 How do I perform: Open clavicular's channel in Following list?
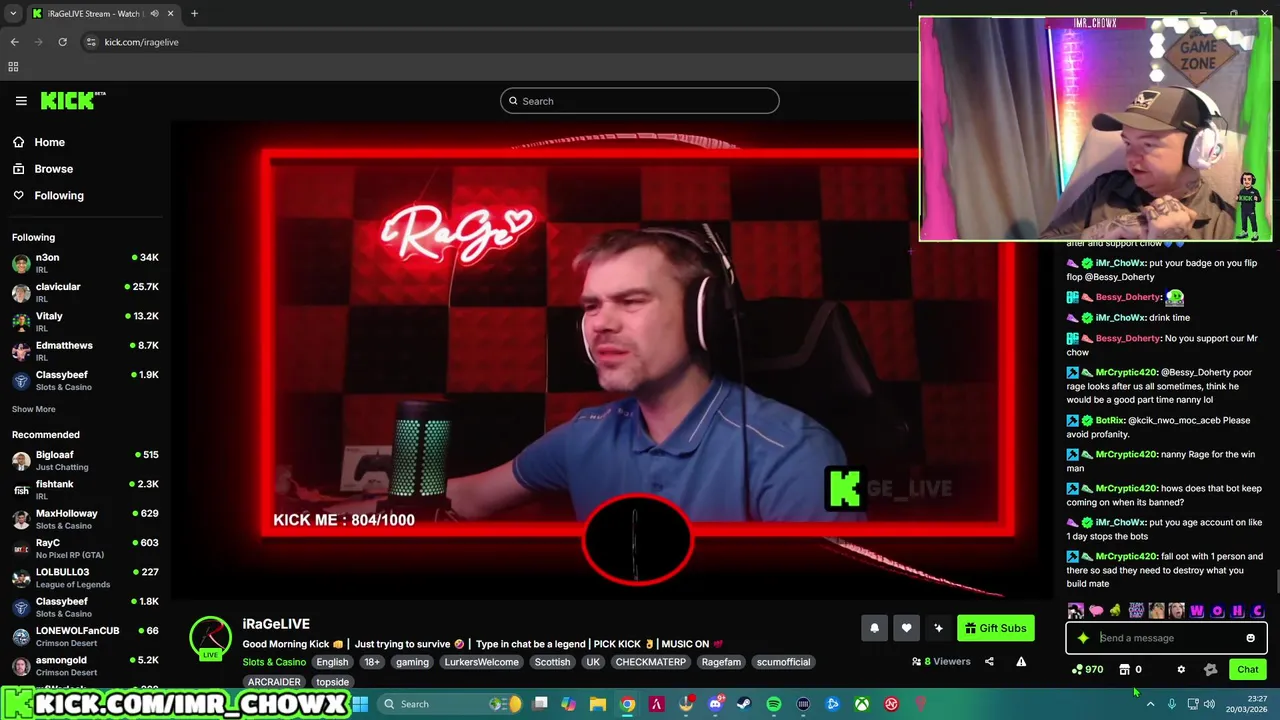click(85, 292)
